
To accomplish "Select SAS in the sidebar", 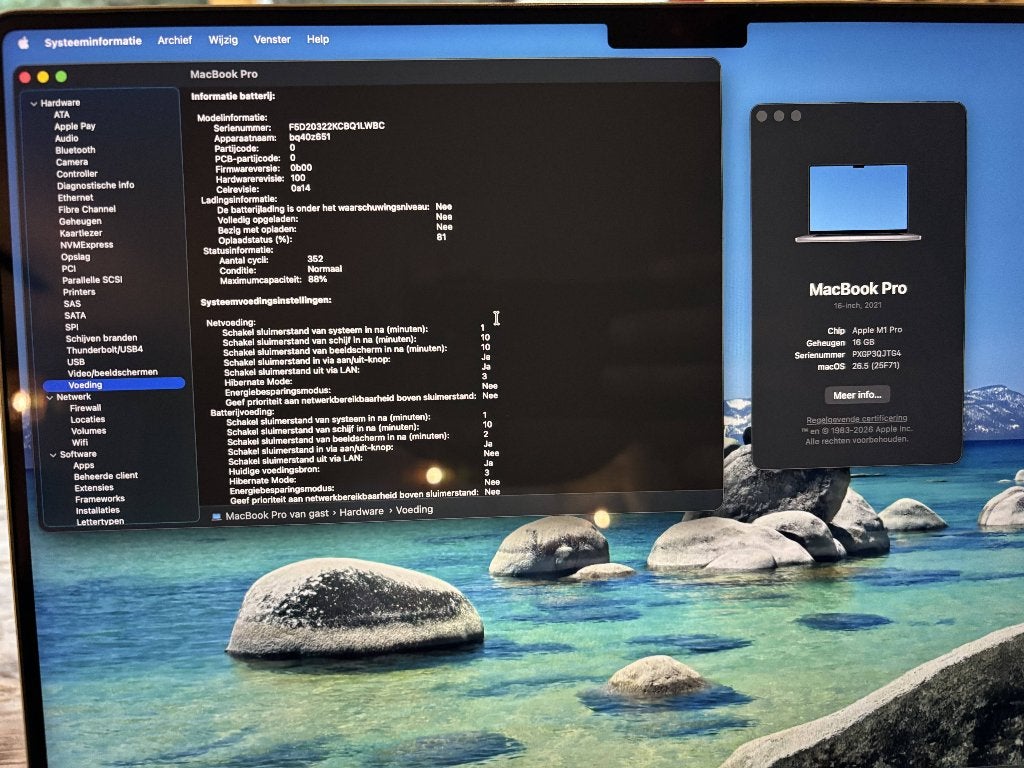I will click(x=72, y=304).
